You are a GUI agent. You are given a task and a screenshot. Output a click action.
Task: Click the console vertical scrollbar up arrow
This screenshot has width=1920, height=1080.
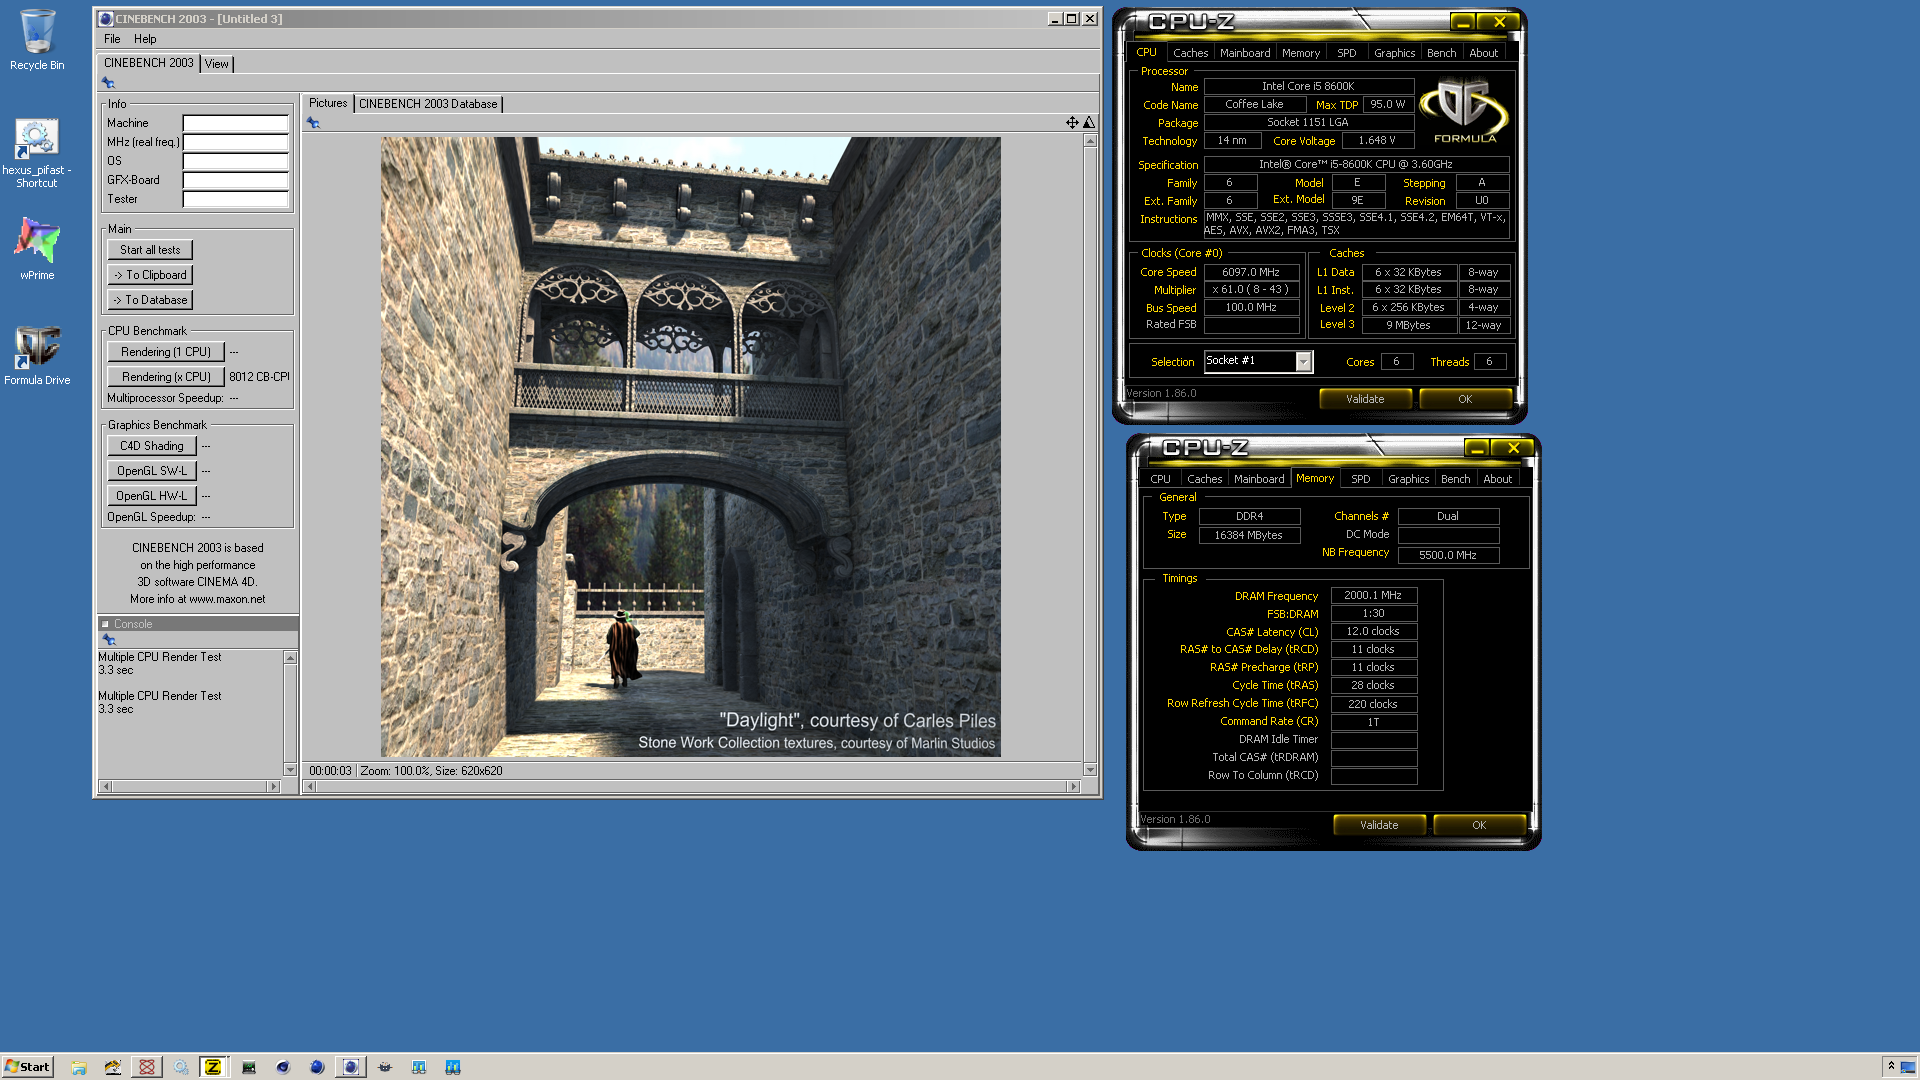(290, 658)
